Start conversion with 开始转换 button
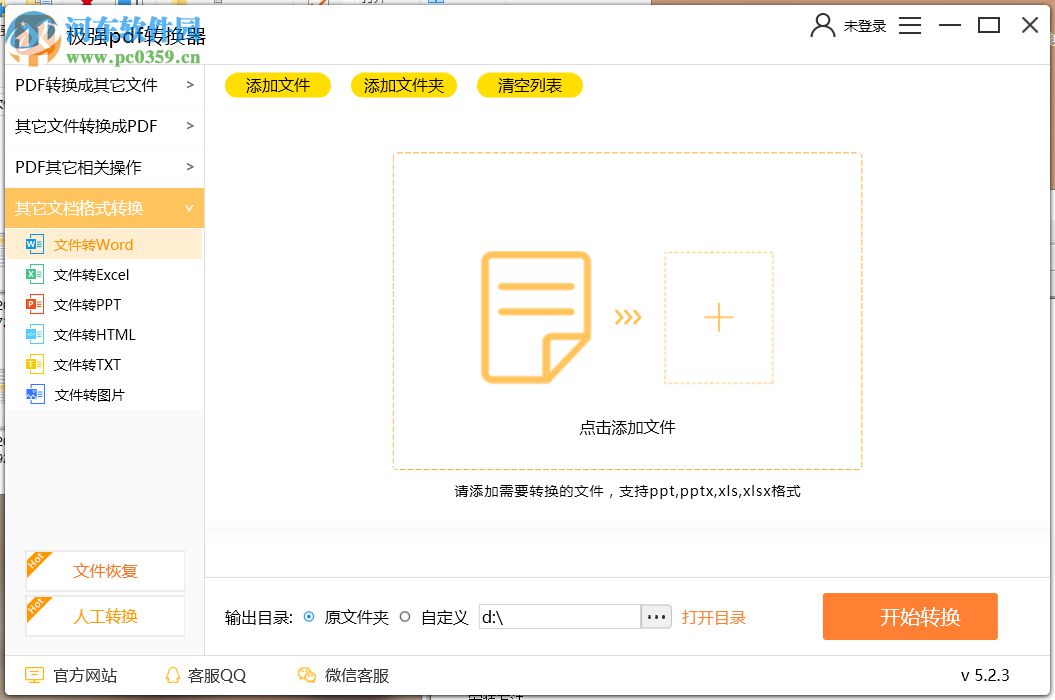Image resolution: width=1055 pixels, height=700 pixels. tap(910, 616)
